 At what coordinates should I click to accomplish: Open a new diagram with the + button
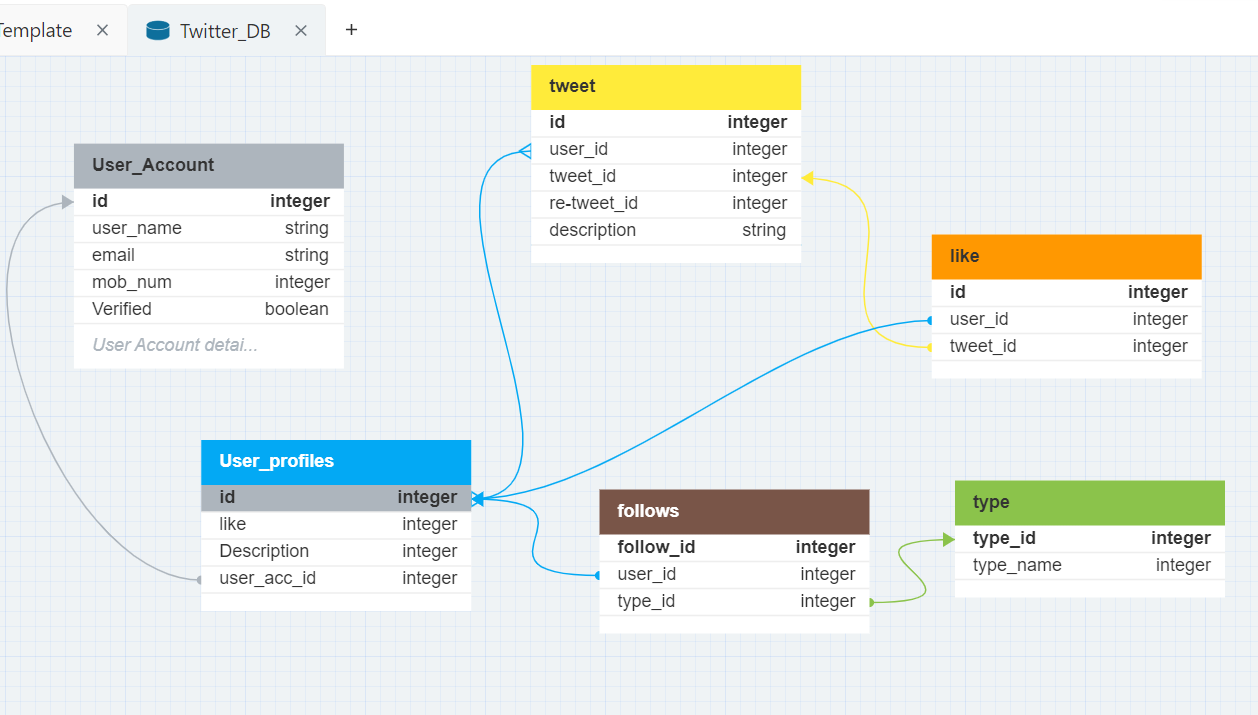point(351,30)
